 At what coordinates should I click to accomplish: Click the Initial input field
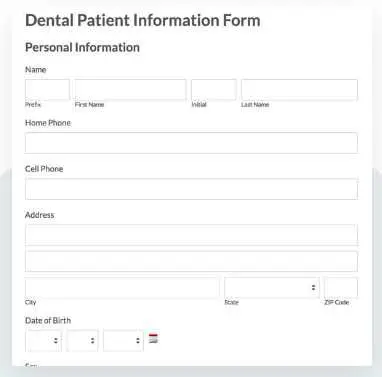click(x=214, y=89)
